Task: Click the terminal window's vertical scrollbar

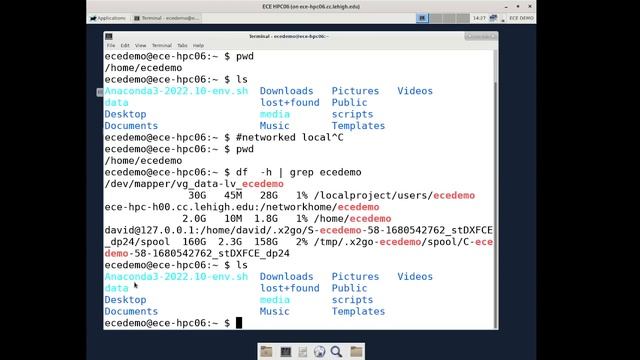Action: (496, 189)
